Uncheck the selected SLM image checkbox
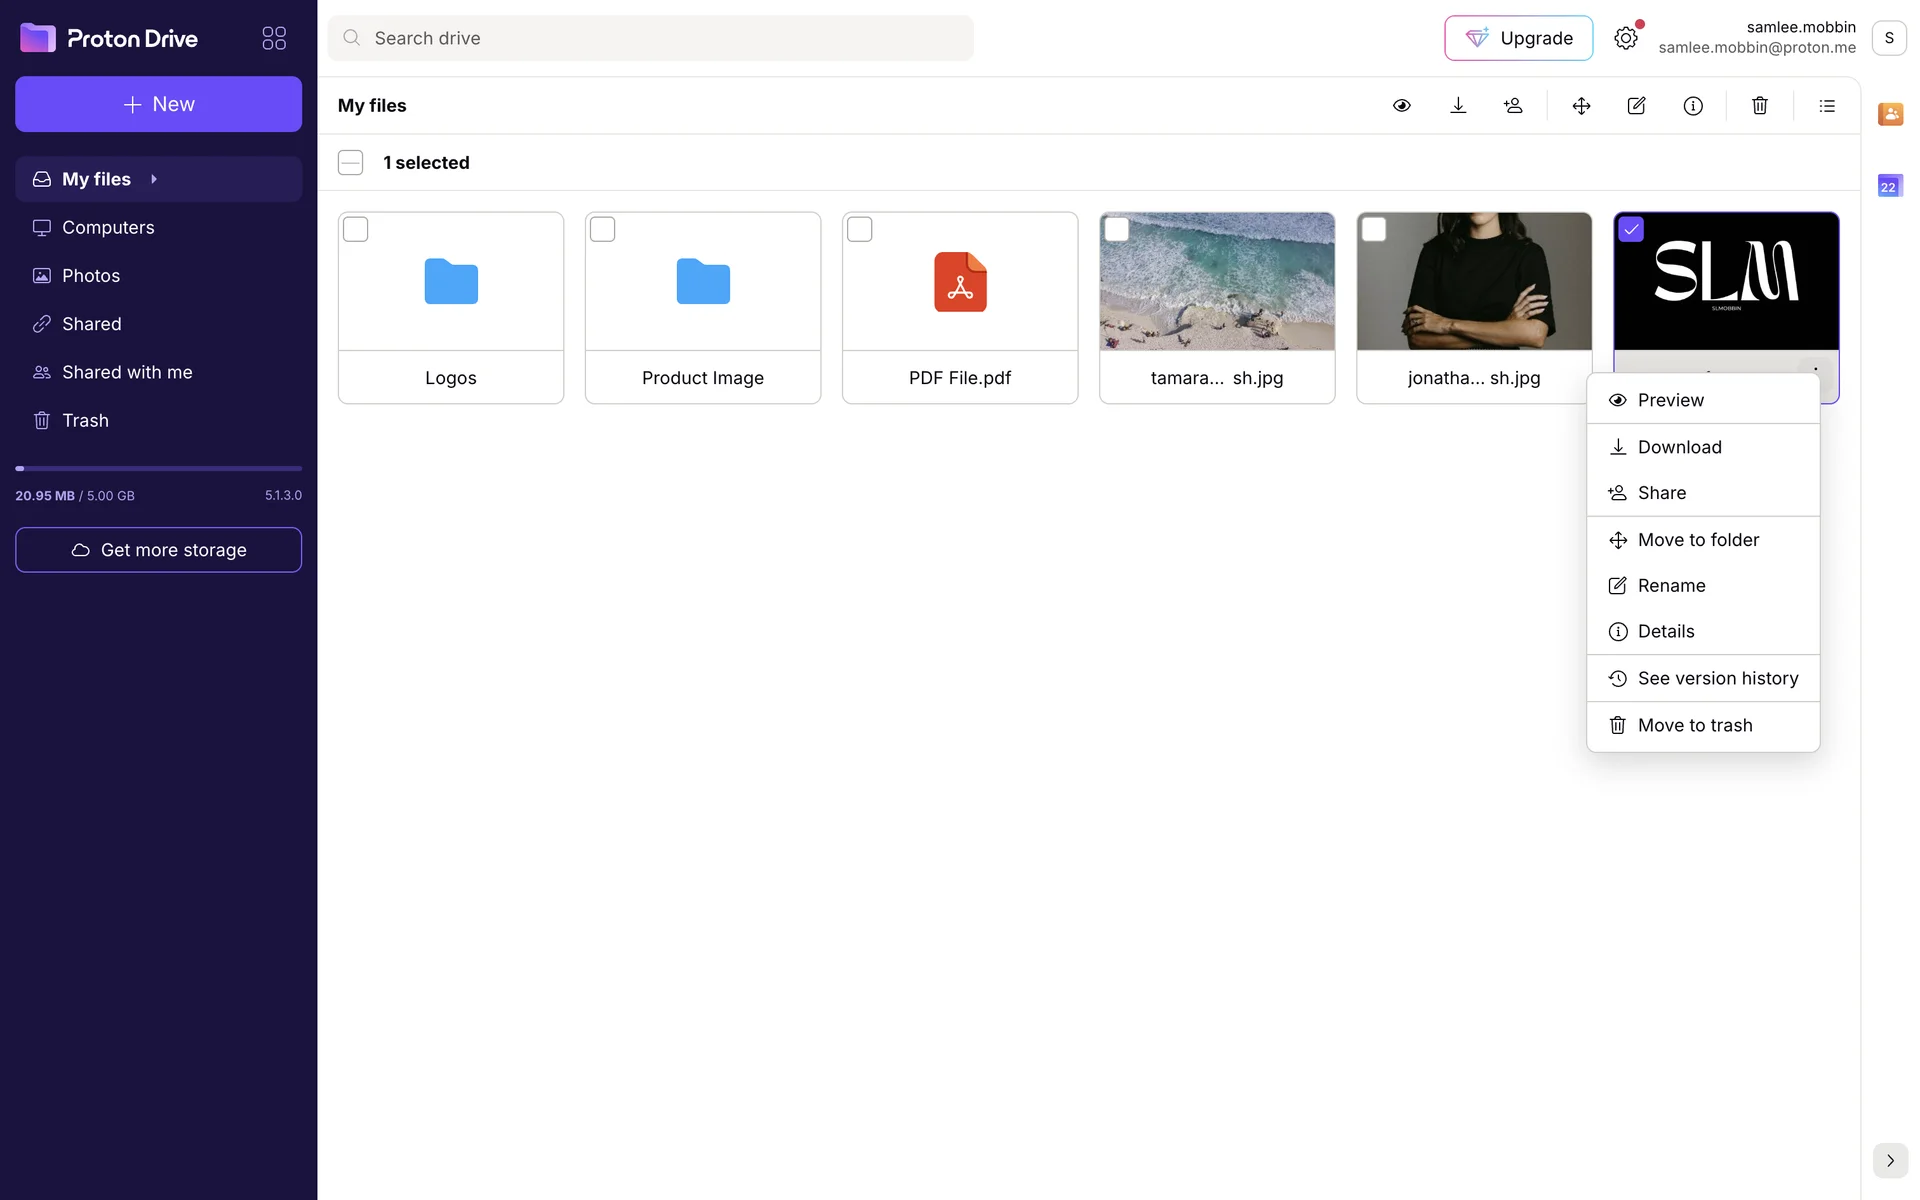Image resolution: width=1920 pixels, height=1200 pixels. tap(1631, 229)
